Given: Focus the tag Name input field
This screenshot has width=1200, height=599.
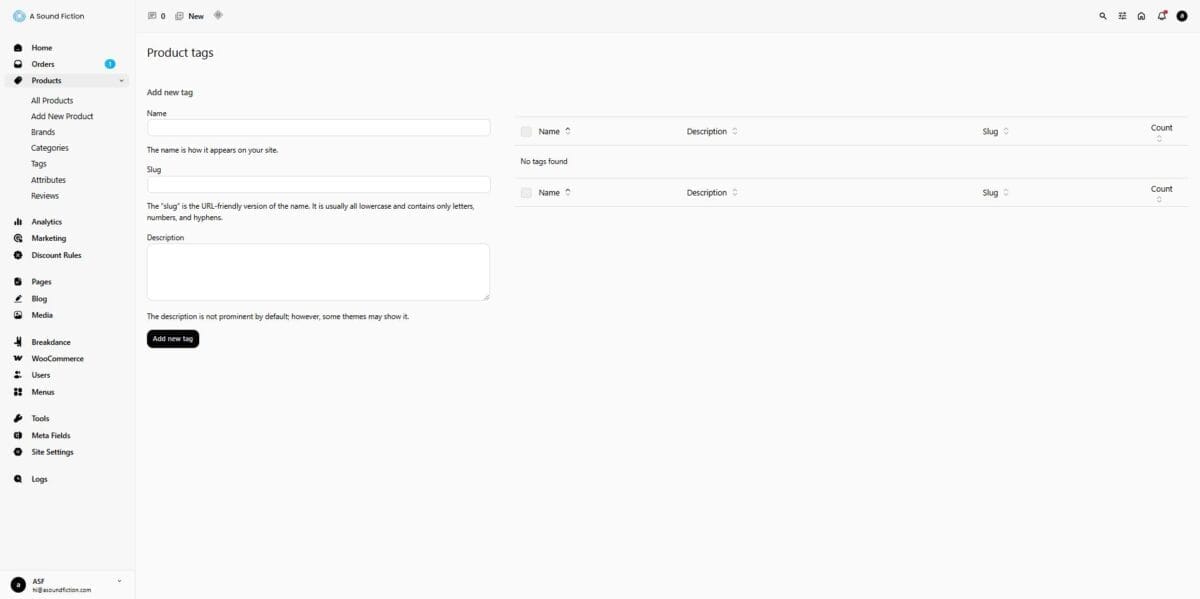Looking at the screenshot, I should tap(318, 128).
